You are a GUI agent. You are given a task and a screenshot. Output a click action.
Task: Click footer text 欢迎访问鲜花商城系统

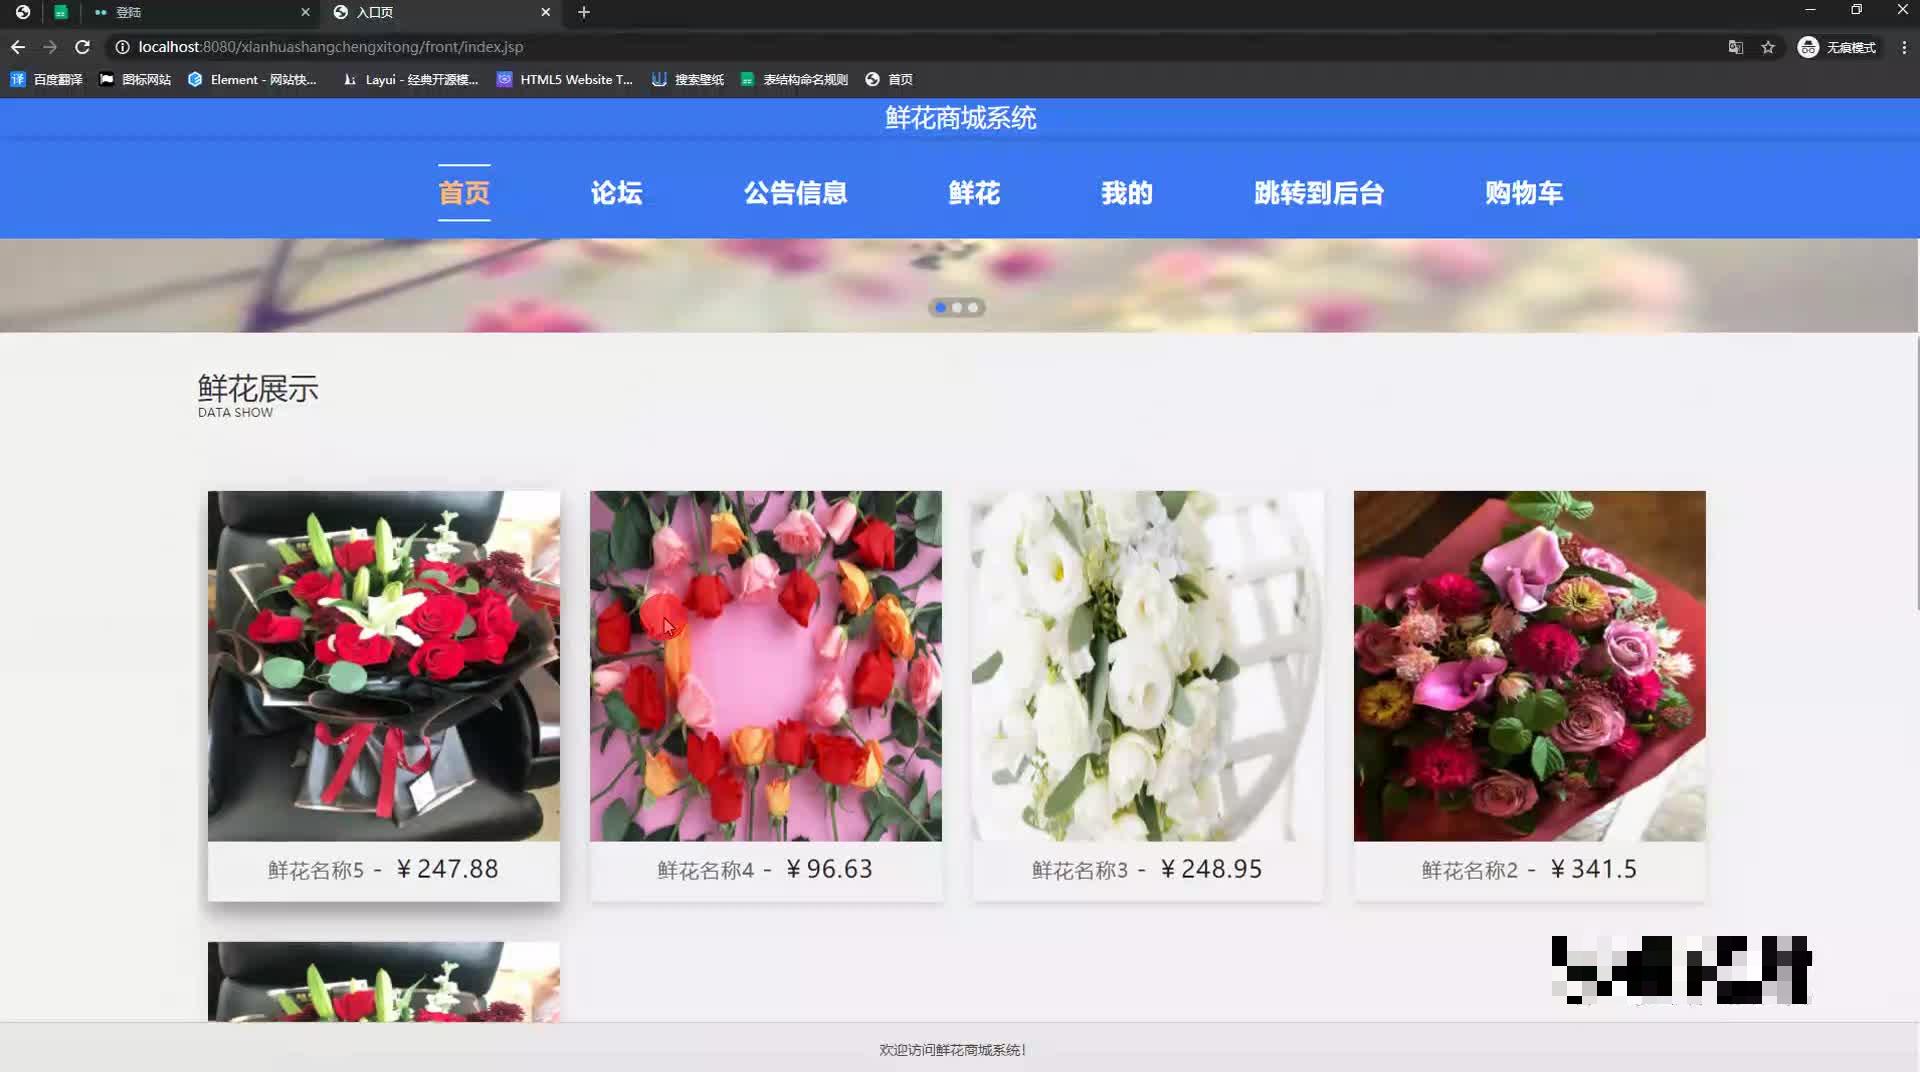tap(952, 1049)
